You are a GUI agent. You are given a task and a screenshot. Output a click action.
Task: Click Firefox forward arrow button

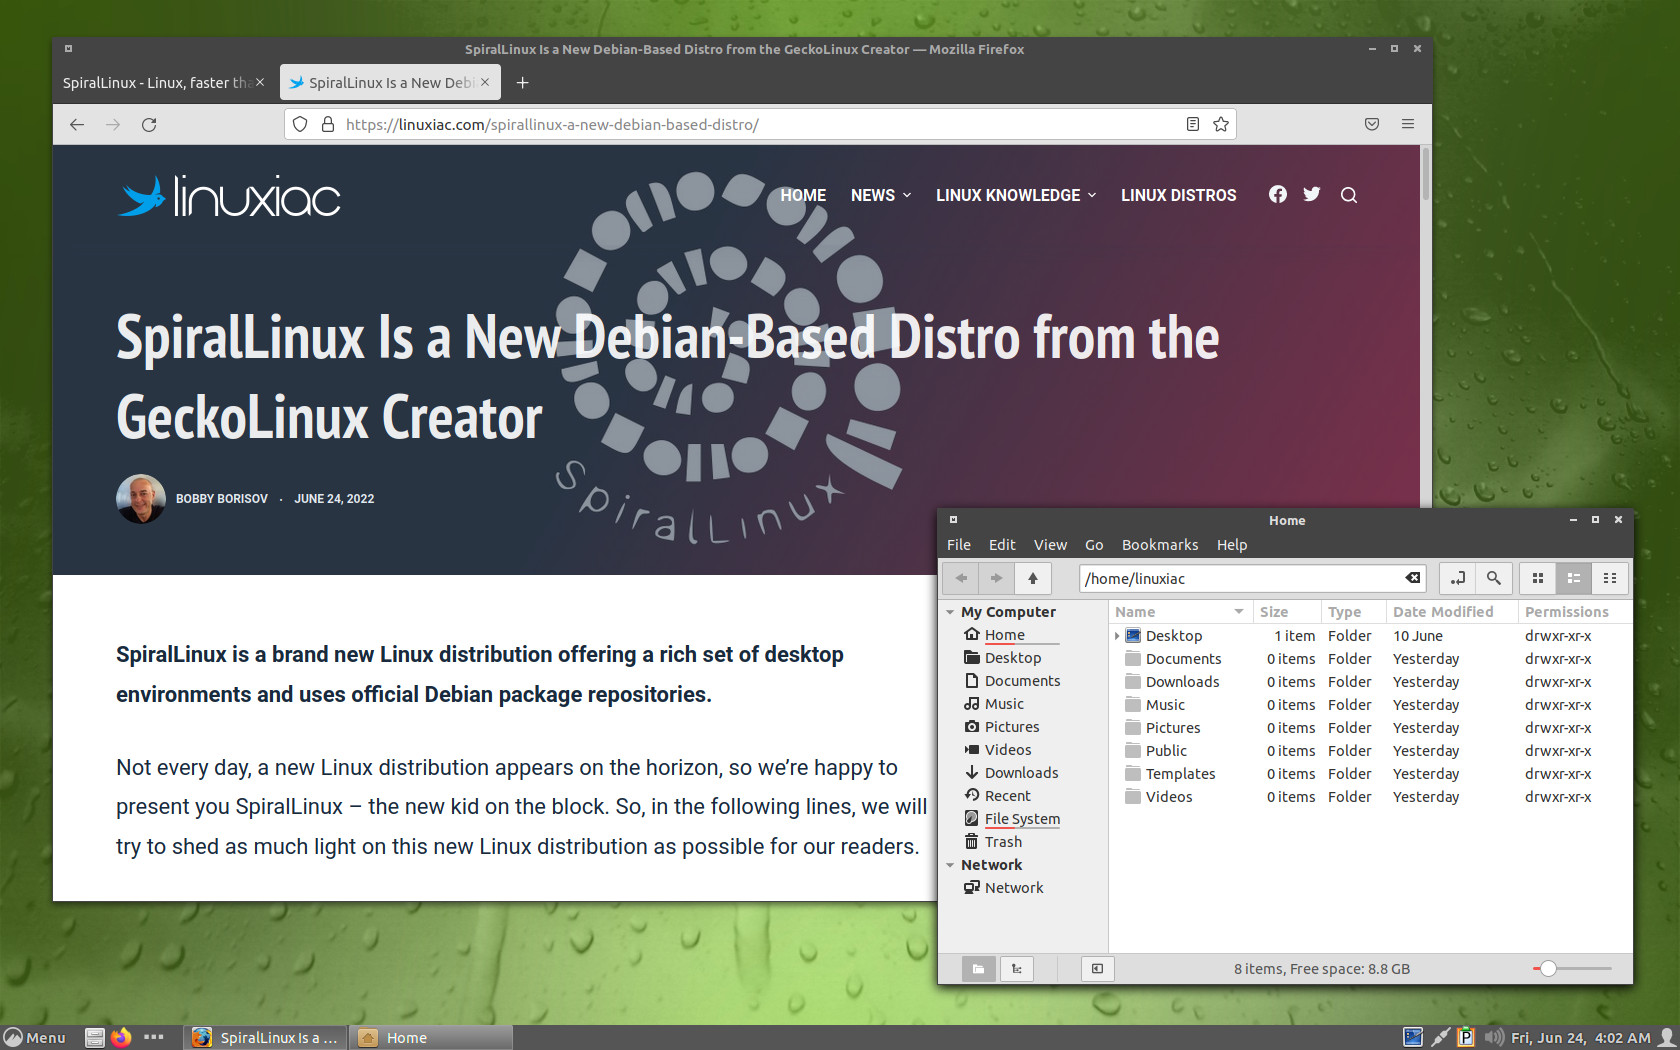coord(113,124)
